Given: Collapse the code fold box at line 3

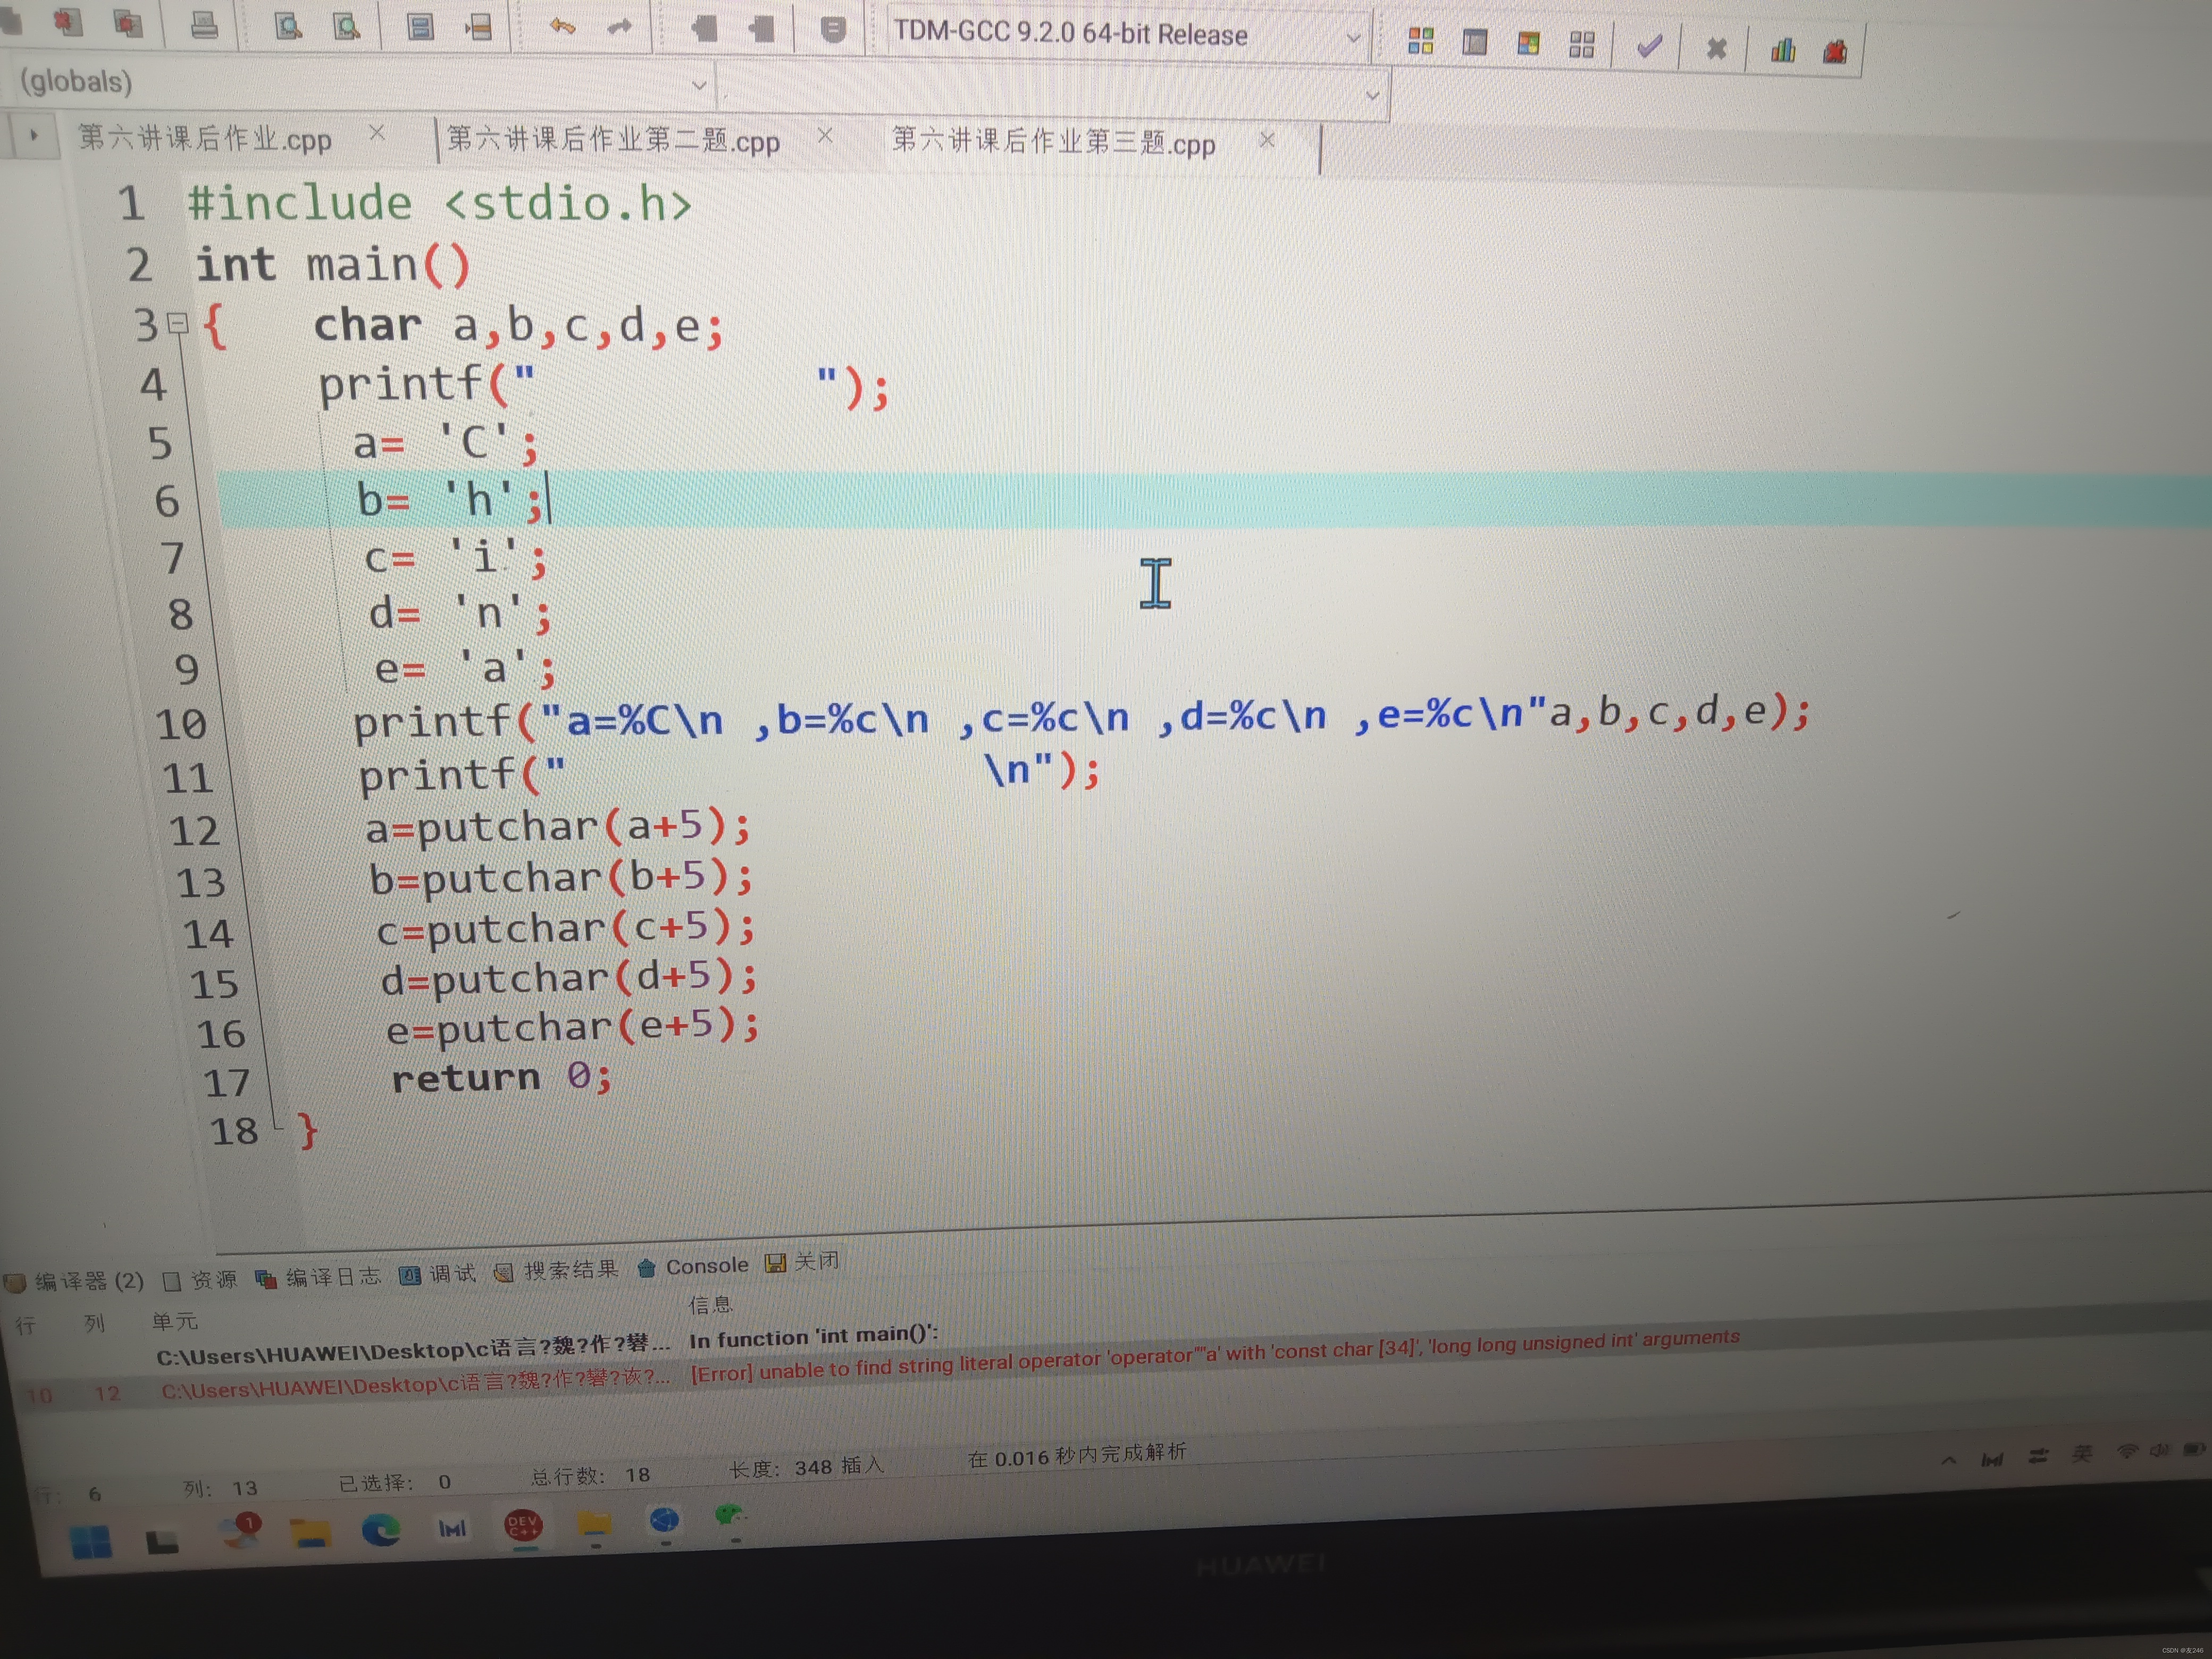Looking at the screenshot, I should pos(178,323).
